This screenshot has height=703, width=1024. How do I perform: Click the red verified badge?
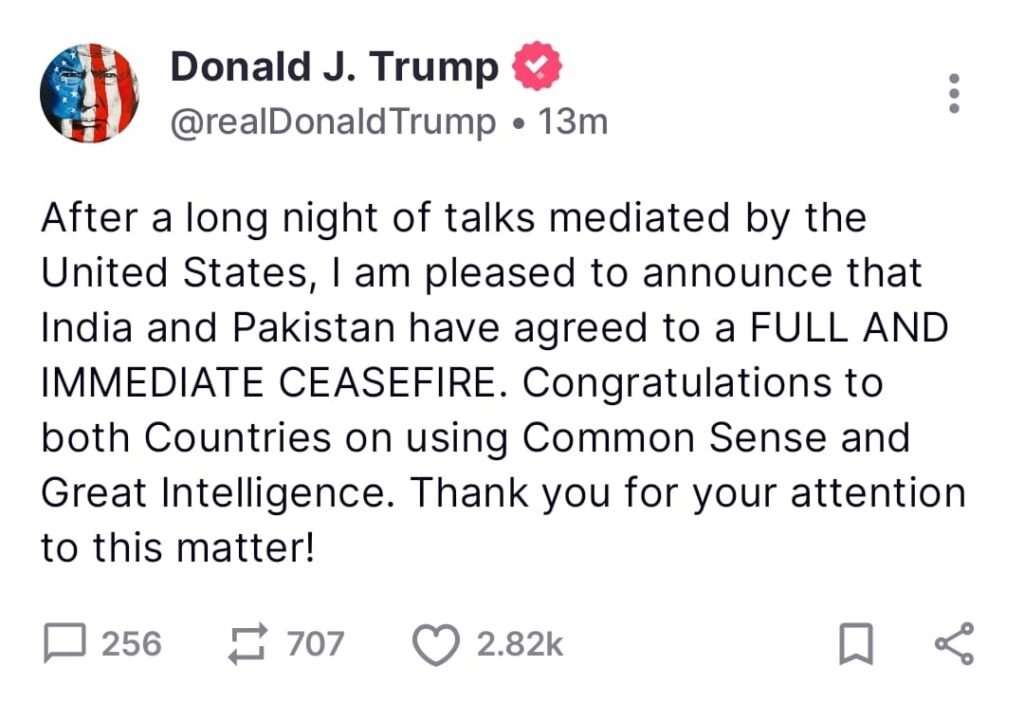click(x=536, y=67)
